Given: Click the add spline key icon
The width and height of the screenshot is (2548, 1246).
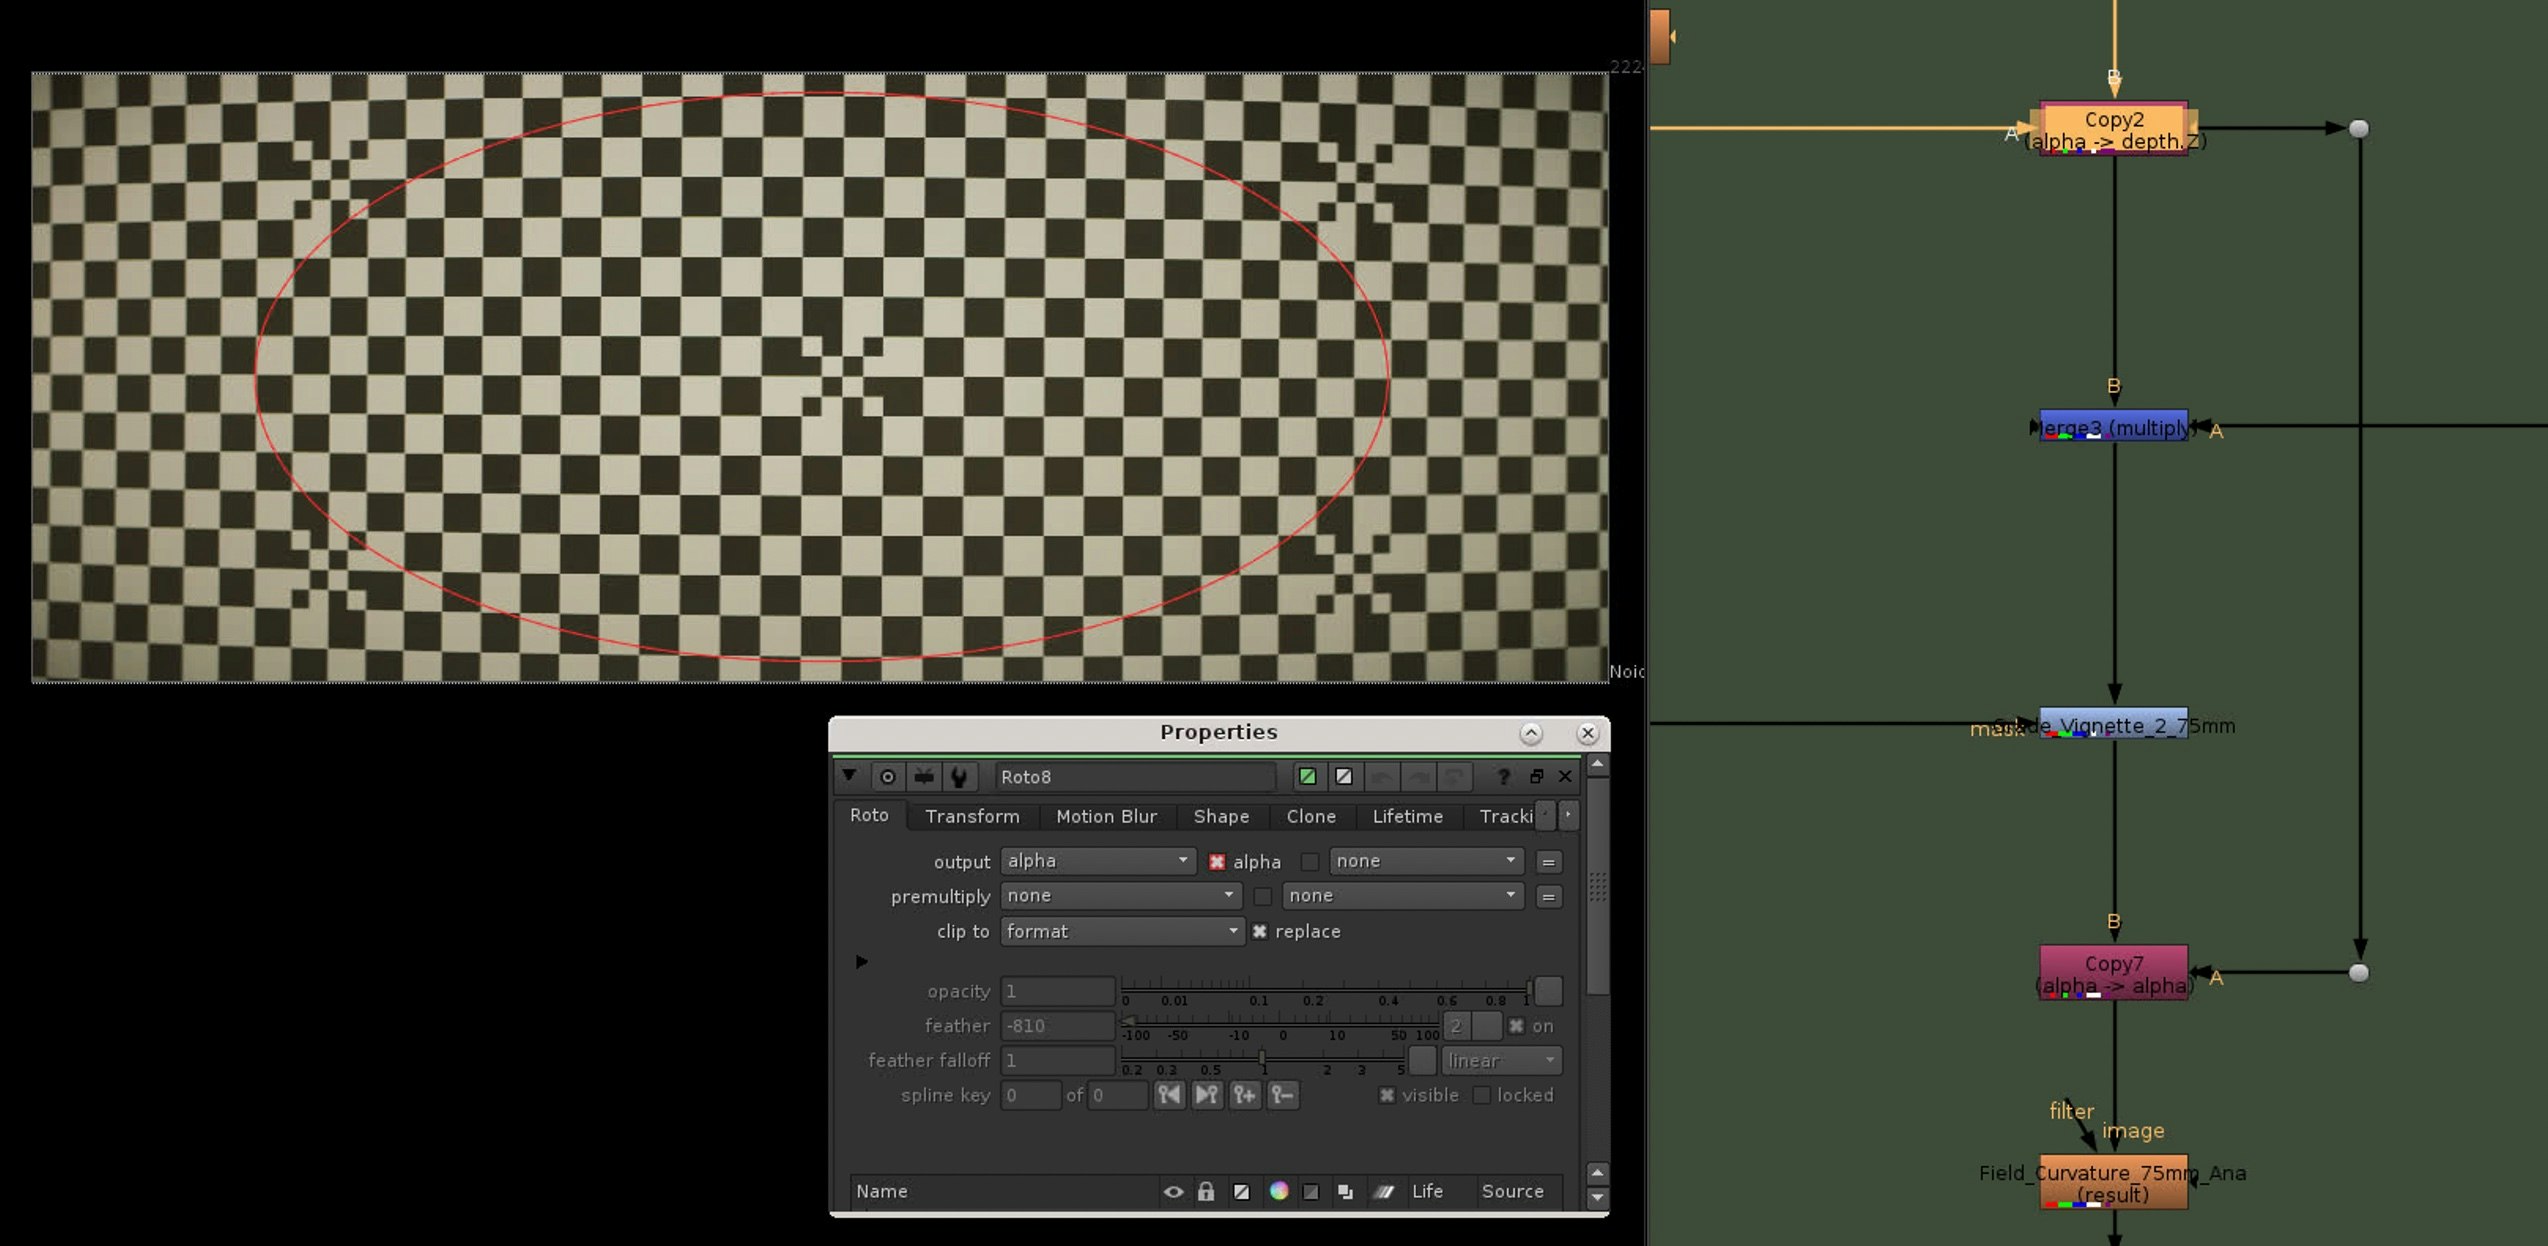Looking at the screenshot, I should pyautogui.click(x=1245, y=1095).
